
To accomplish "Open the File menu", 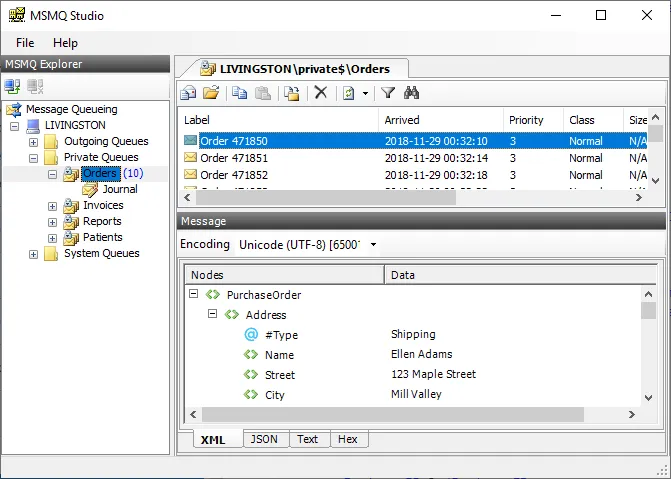I will 25,43.
